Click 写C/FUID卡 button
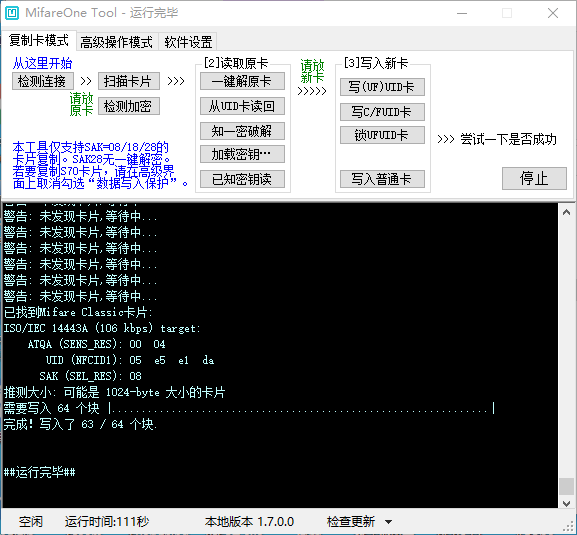This screenshot has height=535, width=577. [382, 112]
